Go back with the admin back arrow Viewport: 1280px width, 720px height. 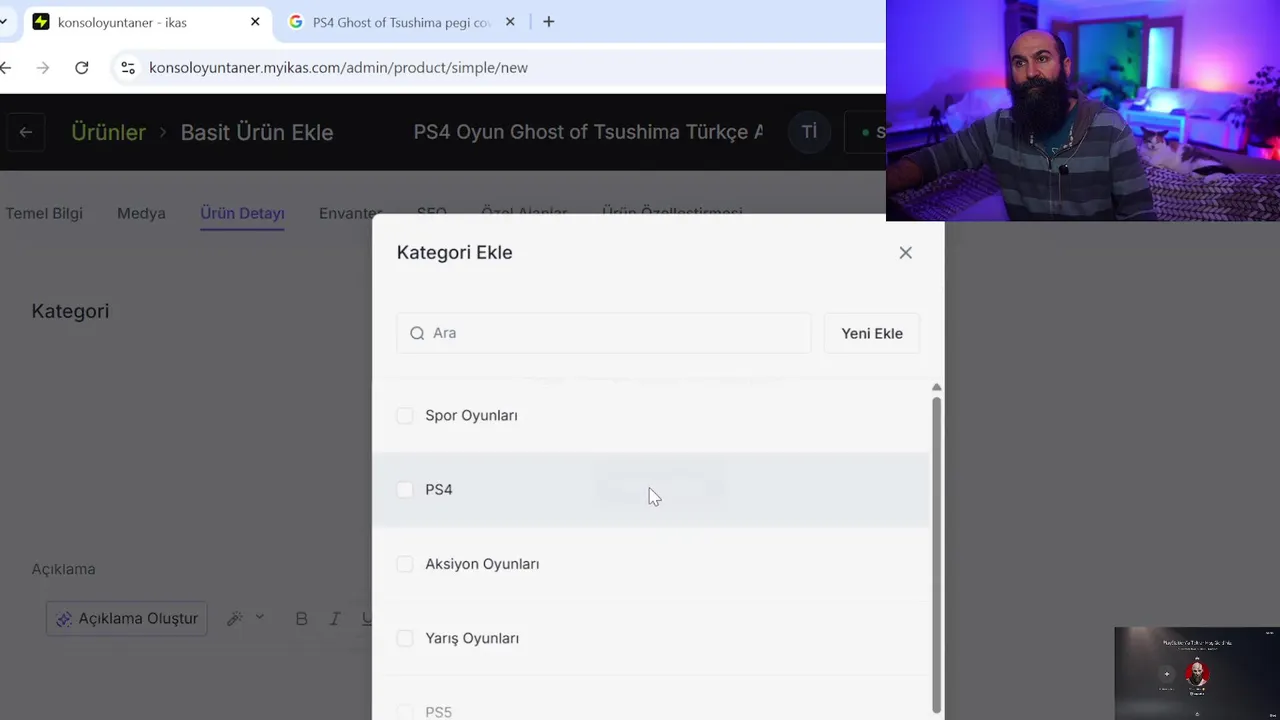(26, 132)
